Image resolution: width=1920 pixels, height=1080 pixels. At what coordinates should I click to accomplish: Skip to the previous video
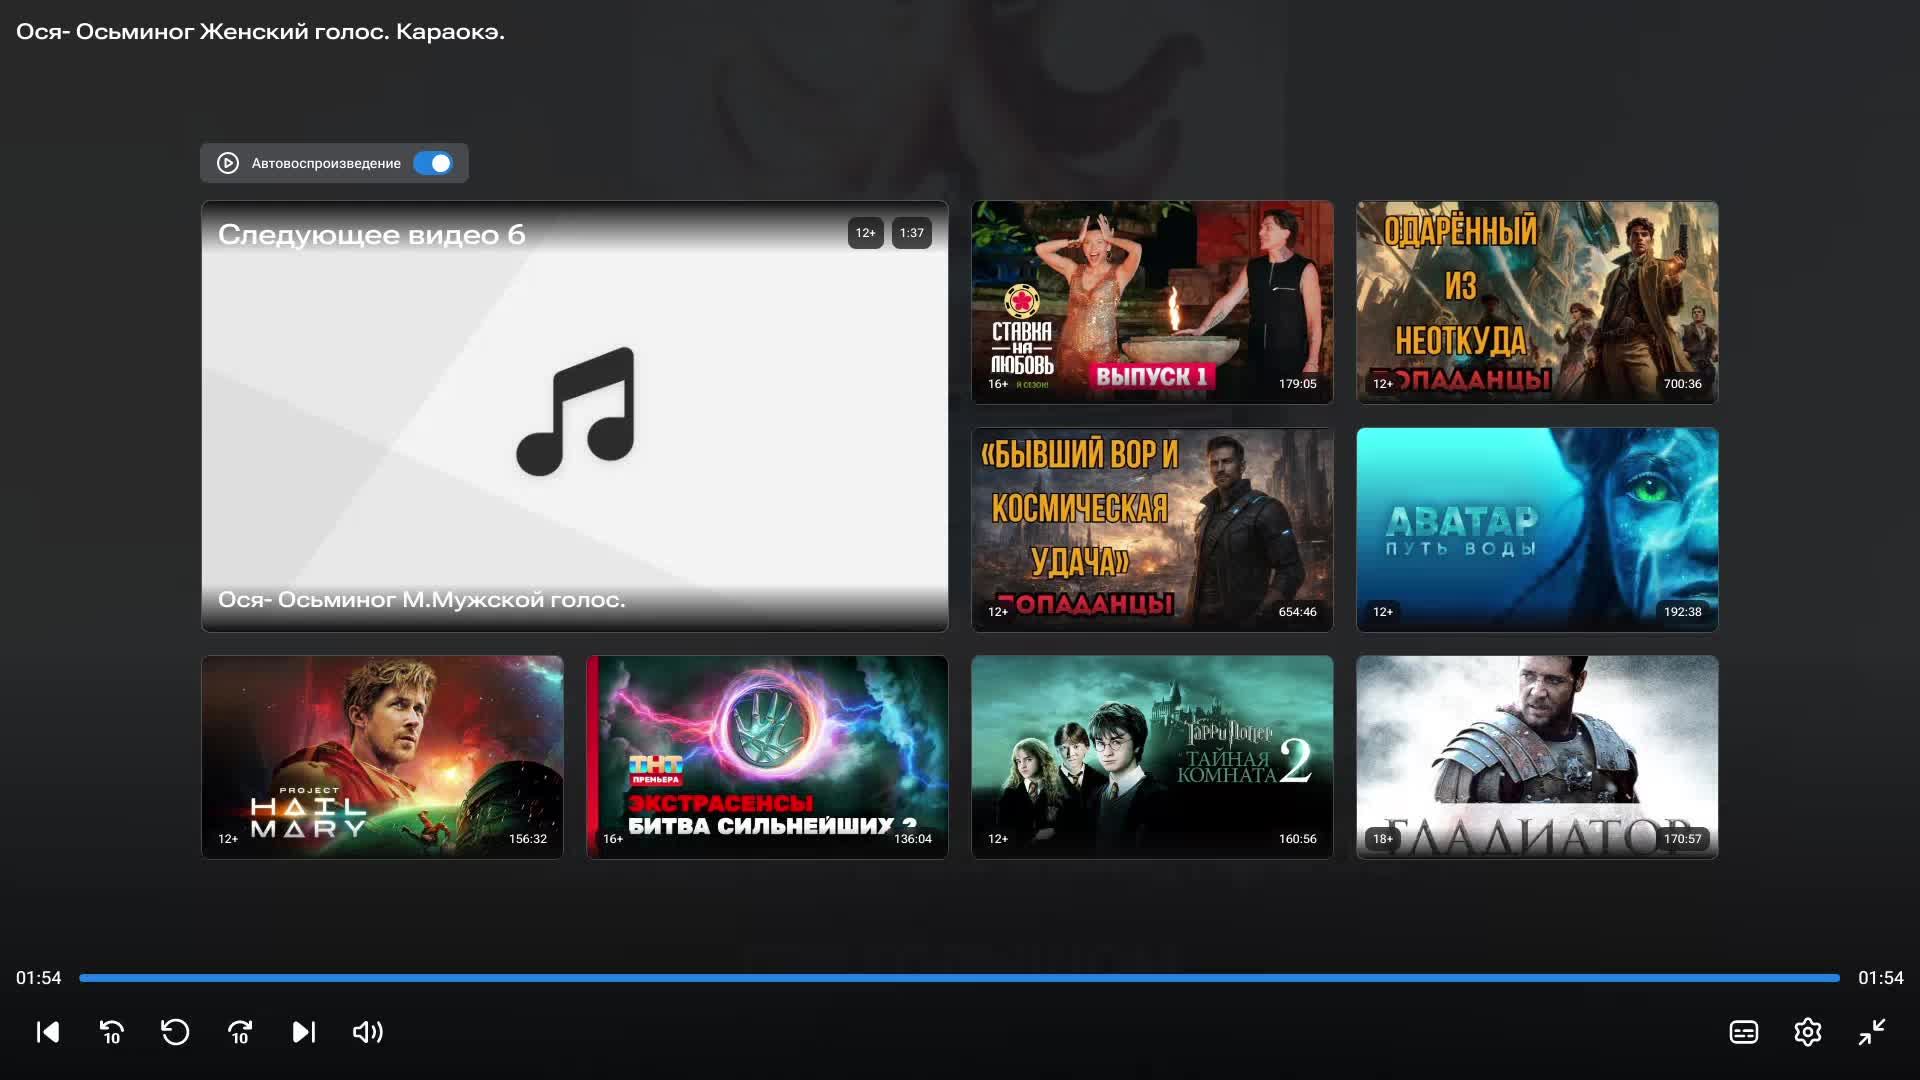coord(48,1032)
